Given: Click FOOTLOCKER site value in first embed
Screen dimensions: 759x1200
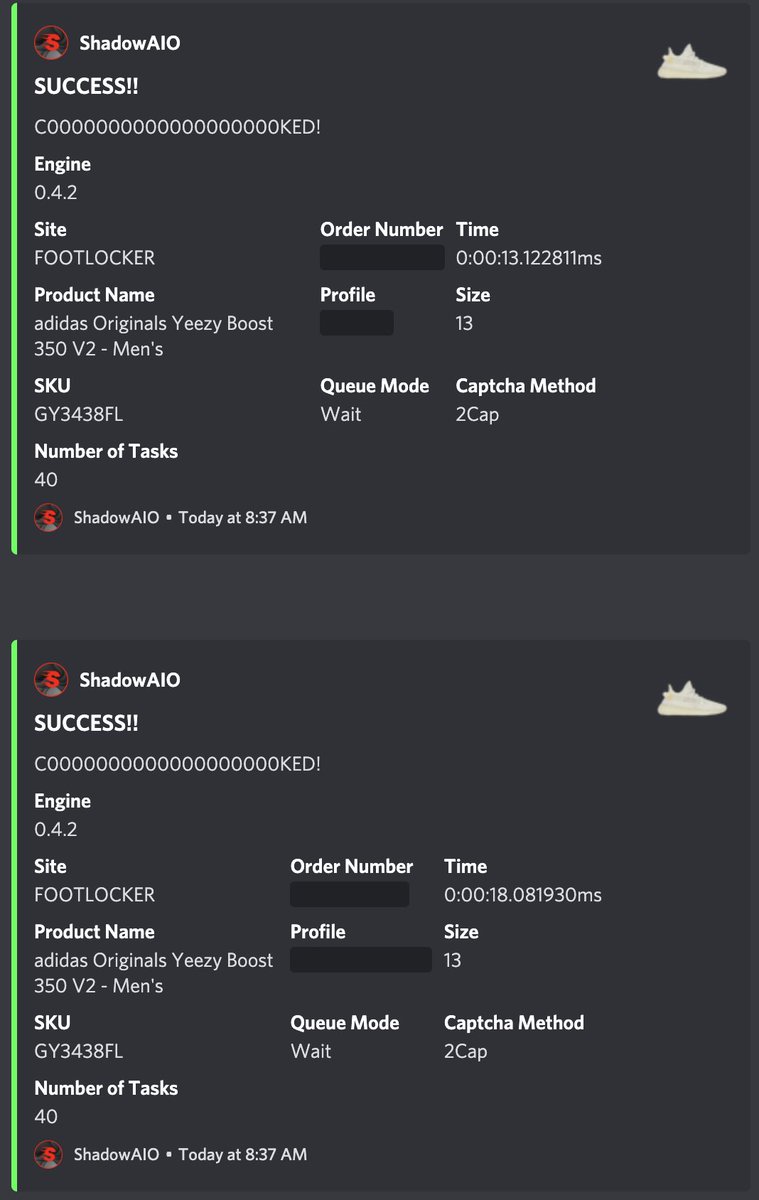Looking at the screenshot, I should pyautogui.click(x=95, y=258).
